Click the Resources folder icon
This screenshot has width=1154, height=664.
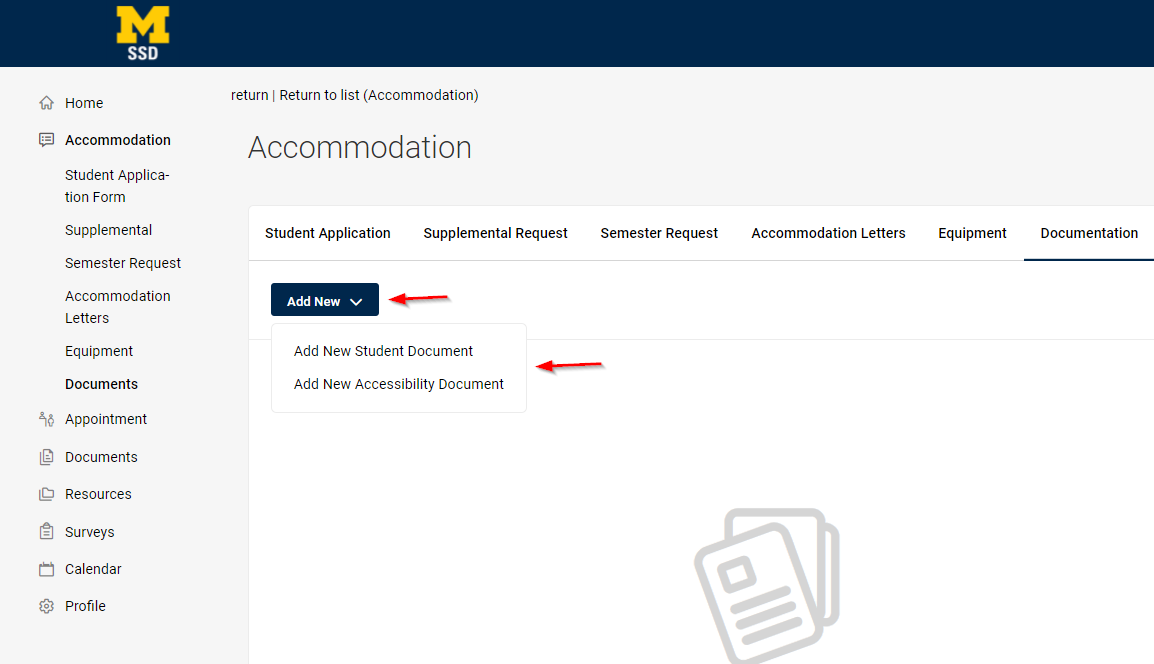click(x=46, y=494)
